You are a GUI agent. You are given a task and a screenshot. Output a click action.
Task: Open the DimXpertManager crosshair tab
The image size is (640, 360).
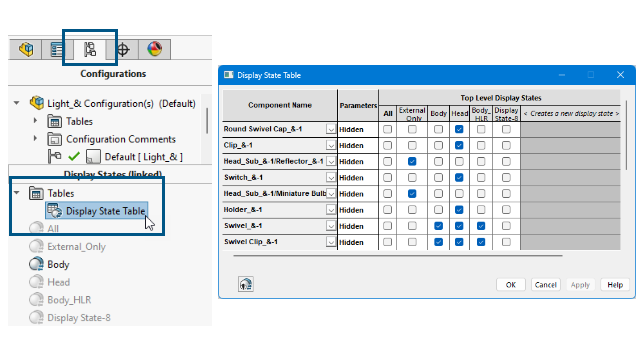tap(123, 49)
